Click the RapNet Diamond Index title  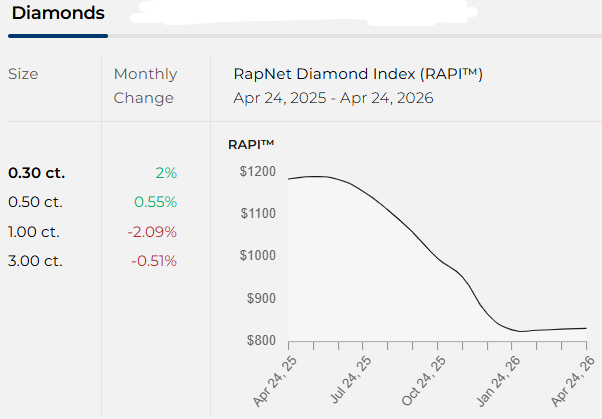click(357, 74)
